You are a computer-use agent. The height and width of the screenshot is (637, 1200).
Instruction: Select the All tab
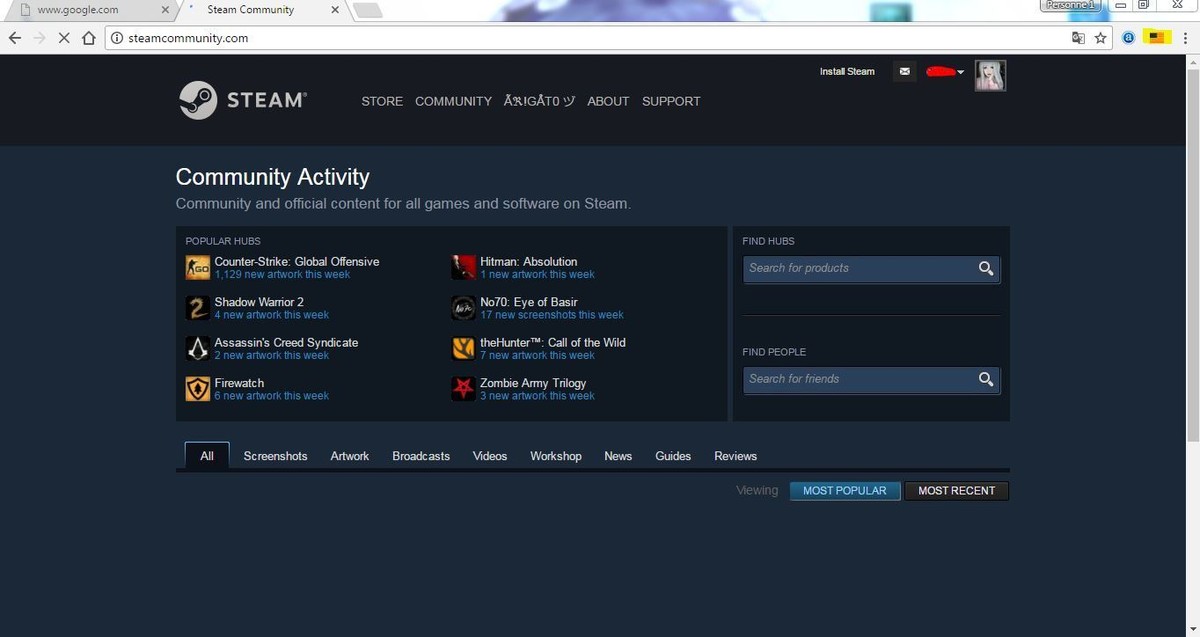click(x=207, y=456)
